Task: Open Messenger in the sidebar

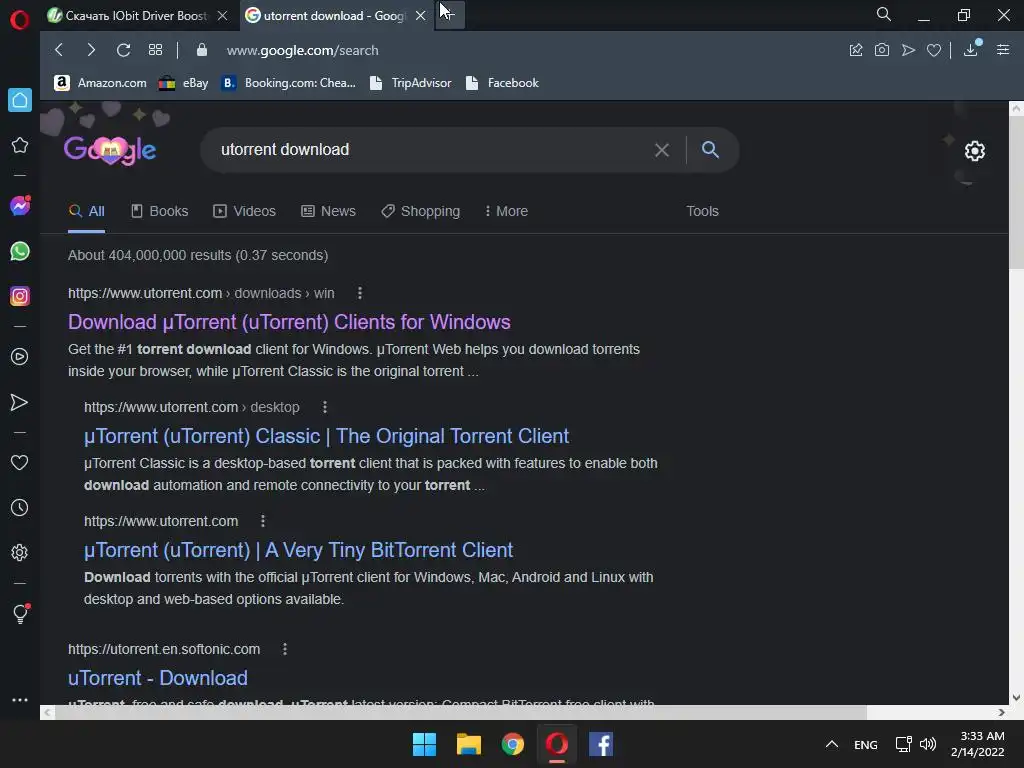Action: click(20, 206)
